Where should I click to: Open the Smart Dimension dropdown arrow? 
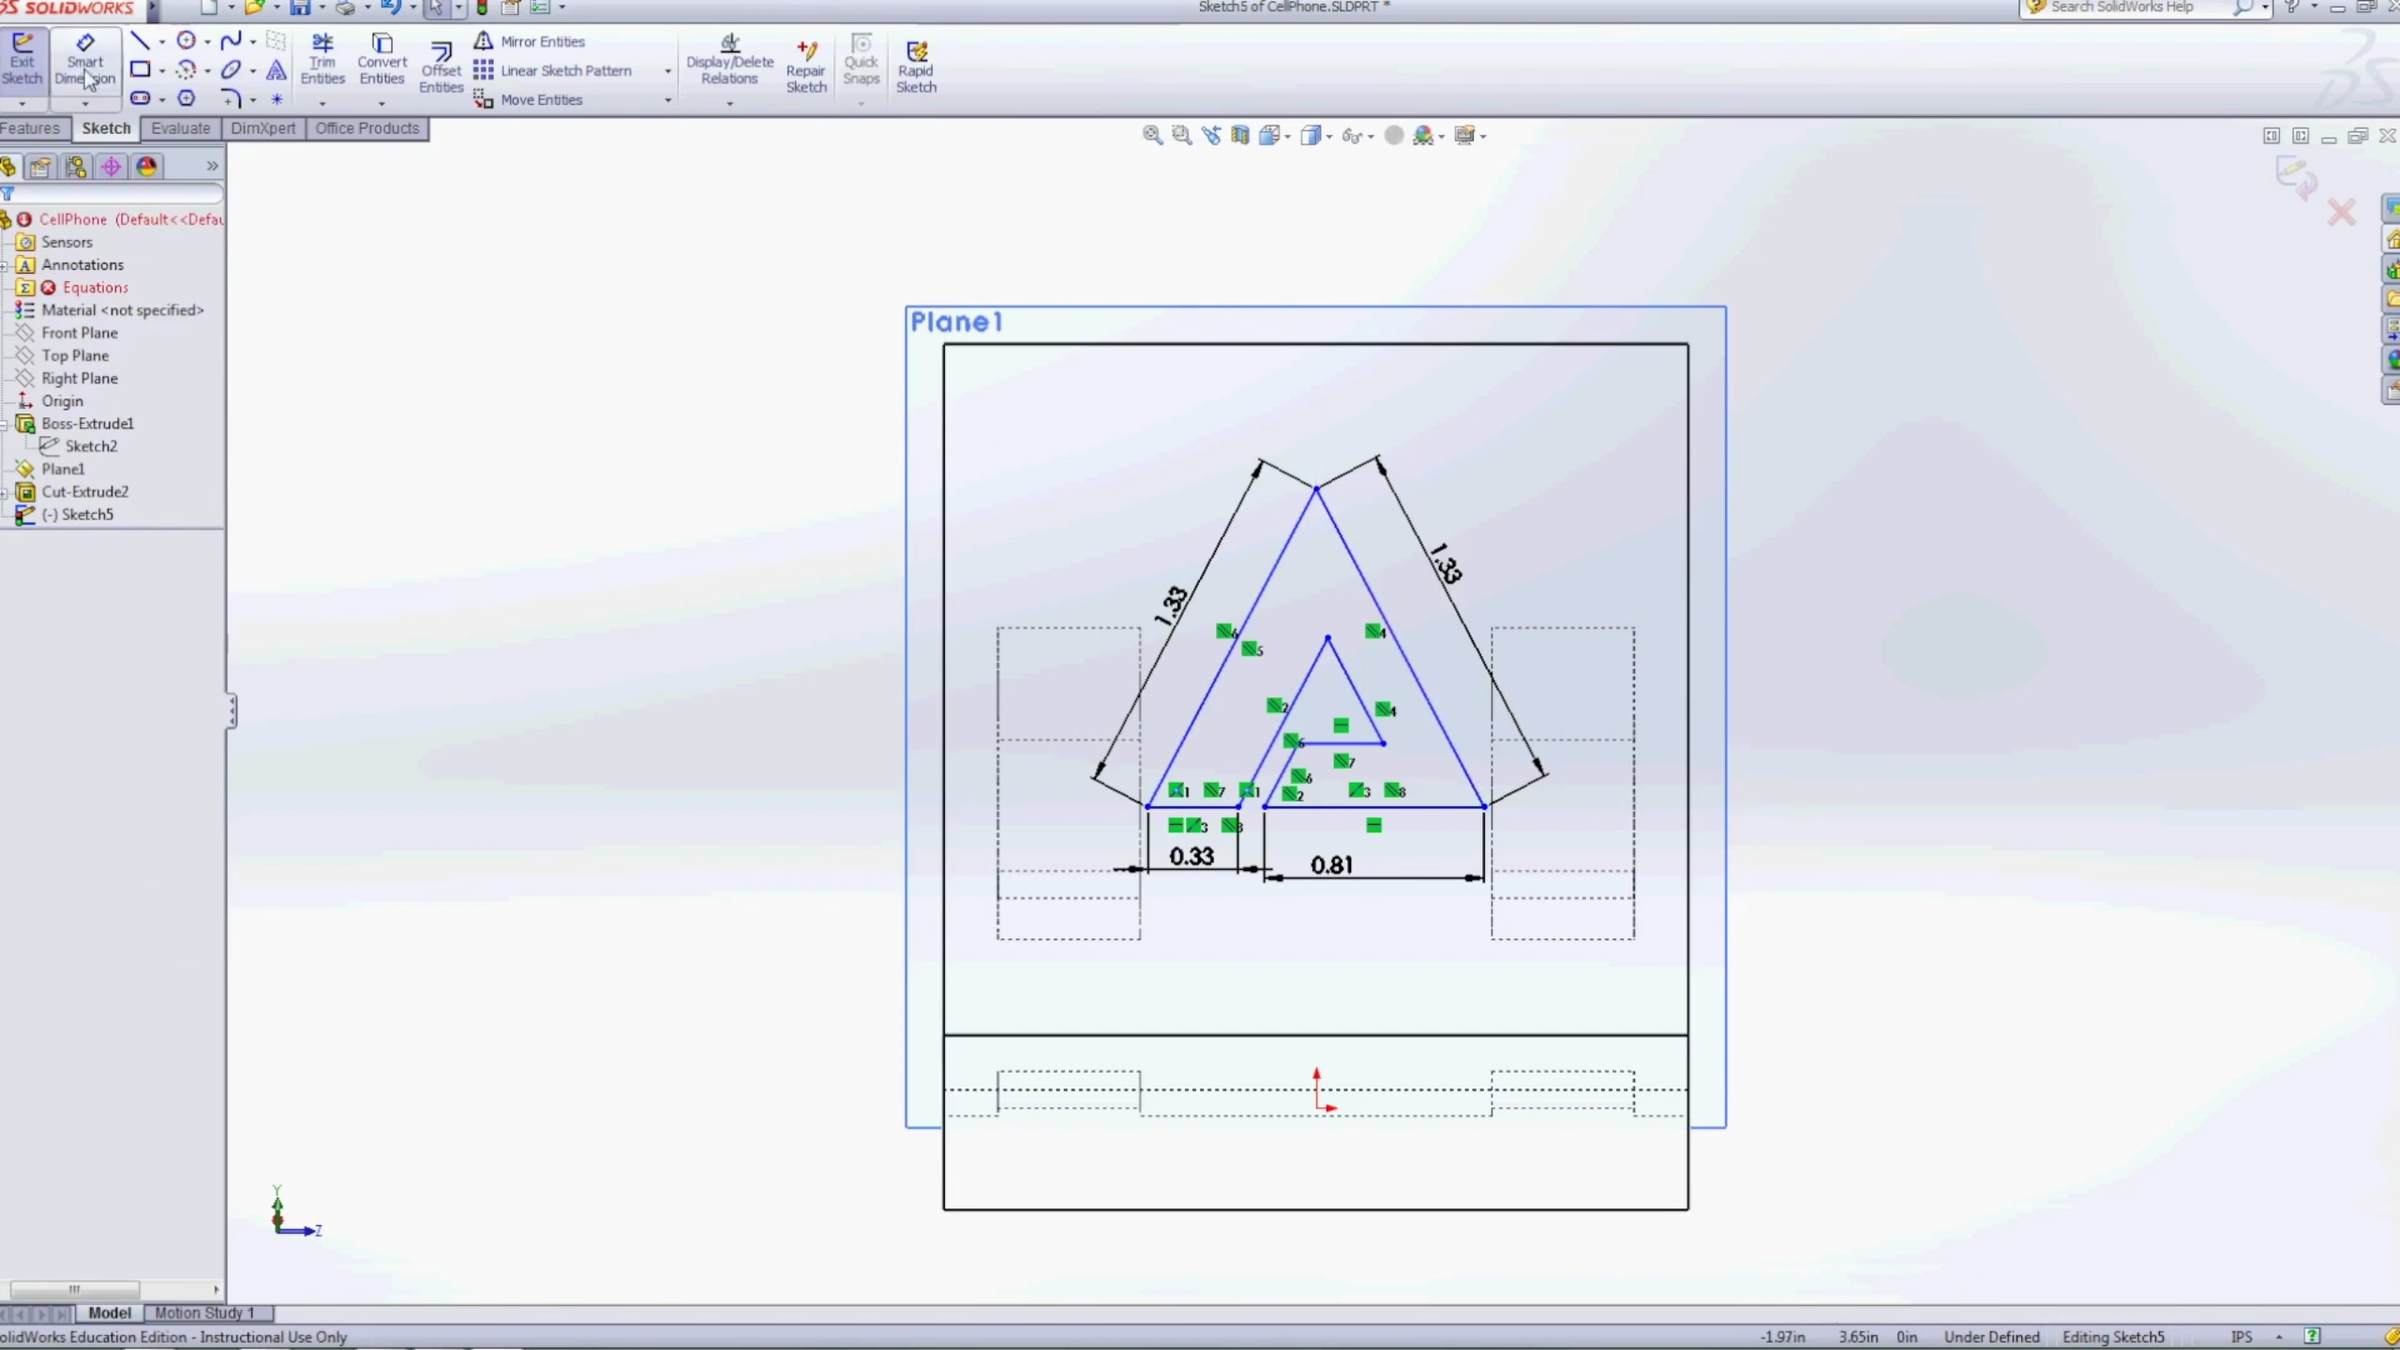[85, 103]
